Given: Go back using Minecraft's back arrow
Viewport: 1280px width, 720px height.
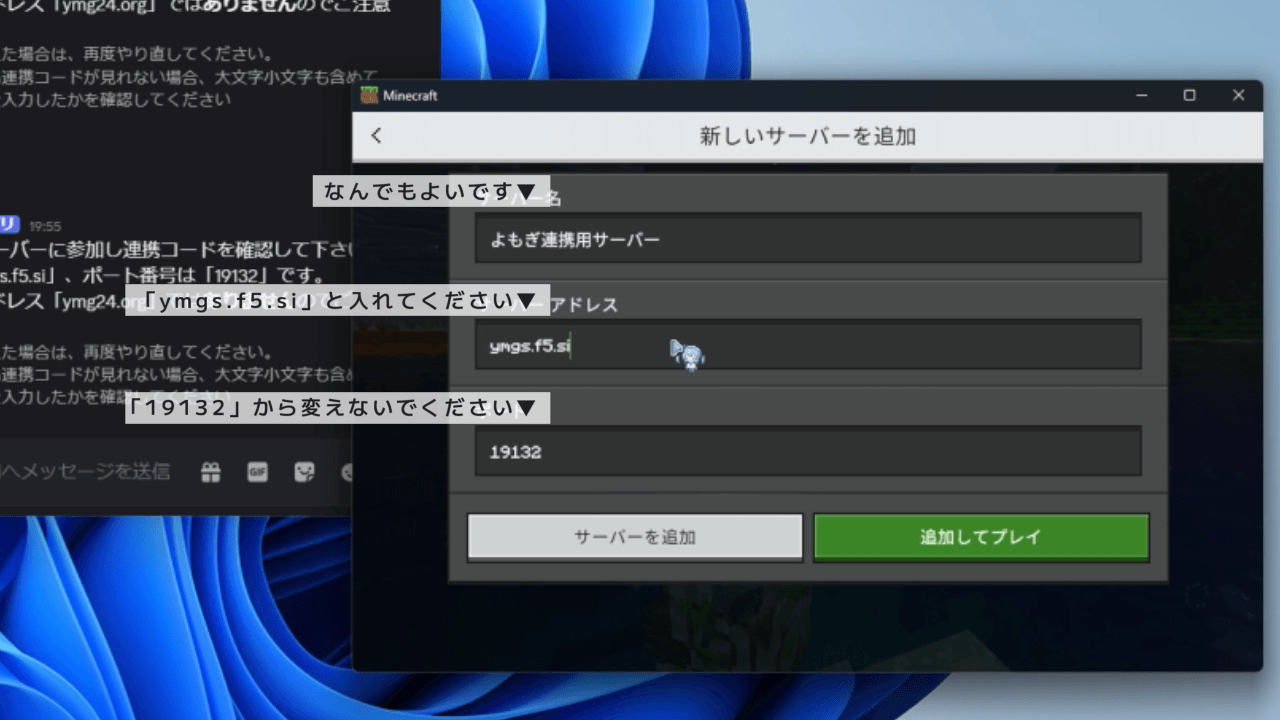Looking at the screenshot, I should (x=377, y=136).
